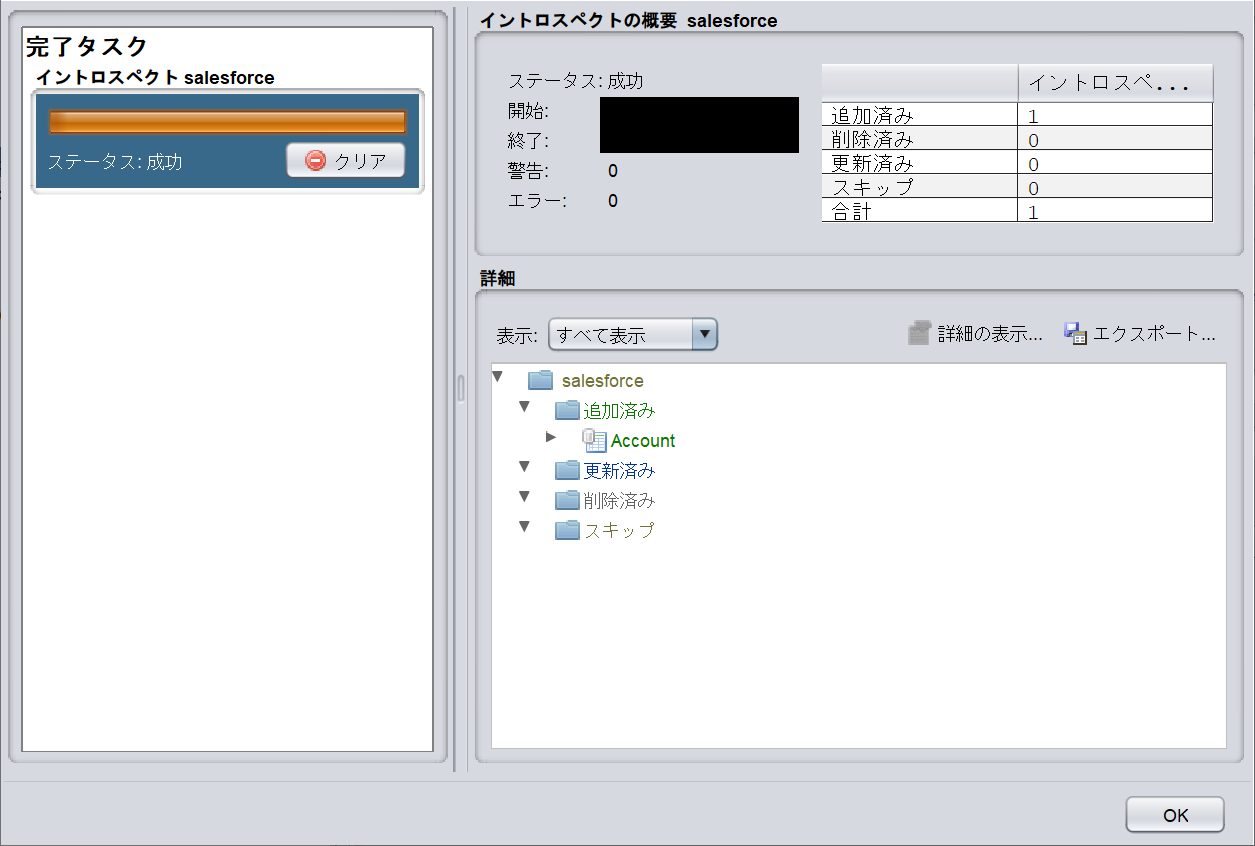Viewport: 1255px width, 846px height.
Task: Open the 表示 すべて表示 dropdown
Action: pos(633,335)
